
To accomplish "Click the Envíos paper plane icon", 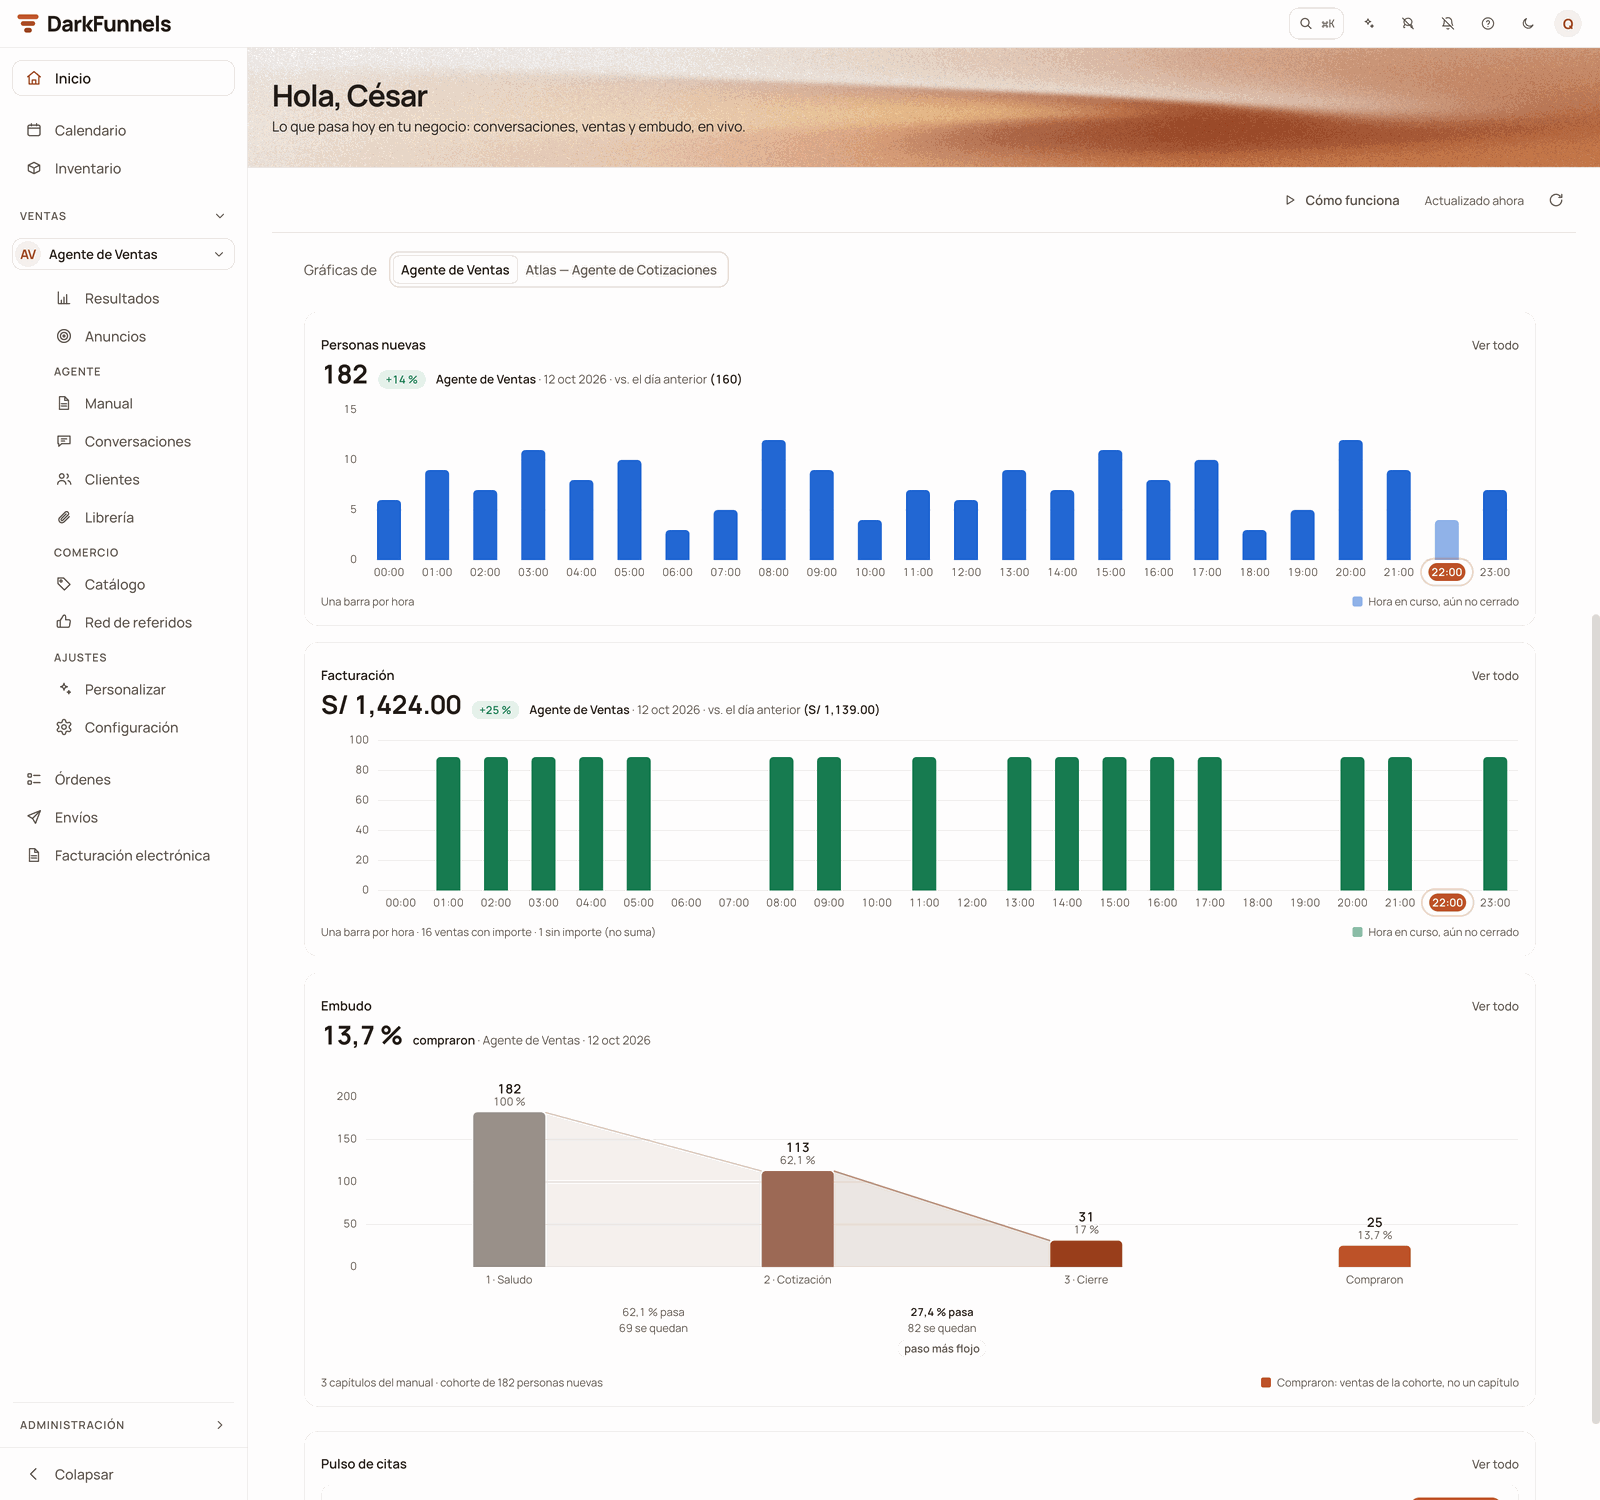I will [34, 817].
